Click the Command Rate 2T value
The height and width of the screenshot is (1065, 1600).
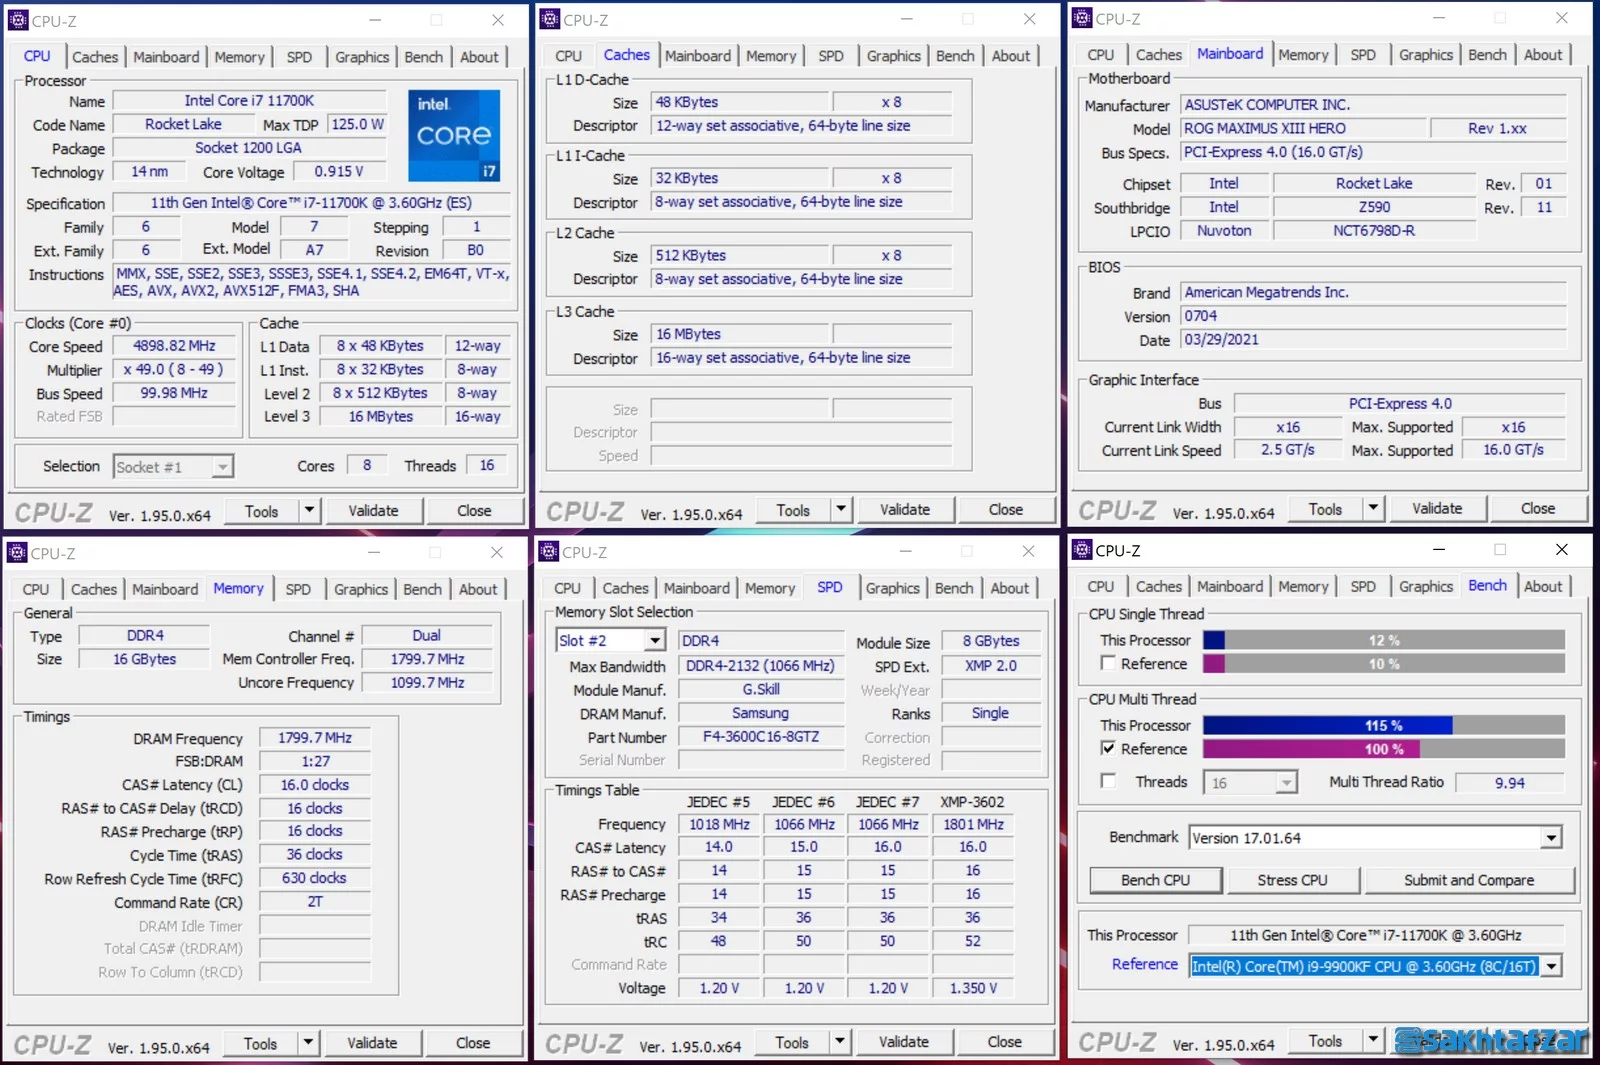click(315, 902)
